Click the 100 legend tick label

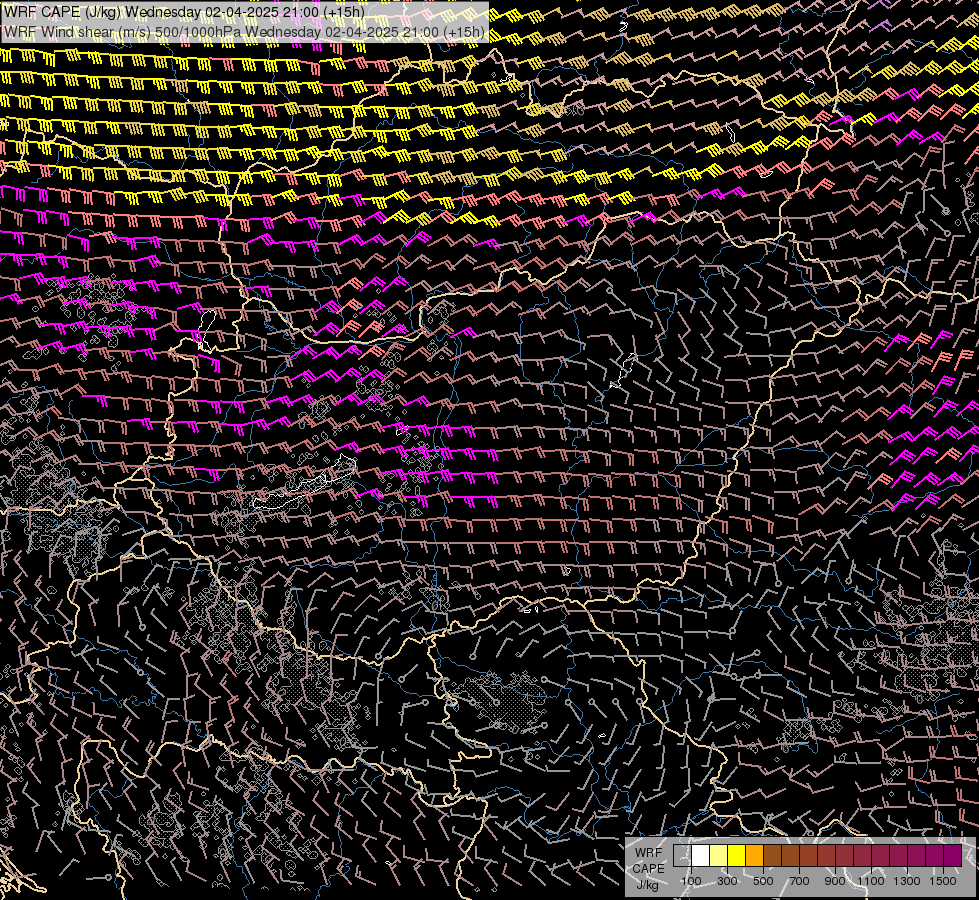(x=691, y=881)
